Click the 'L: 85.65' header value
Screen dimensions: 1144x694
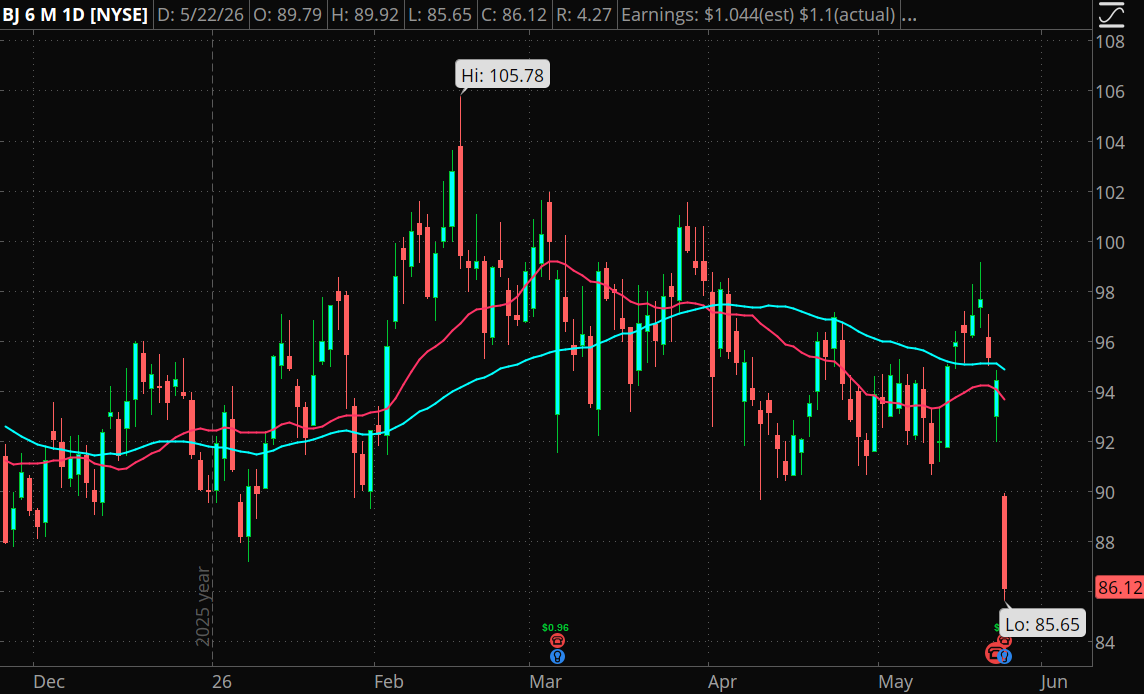(440, 15)
